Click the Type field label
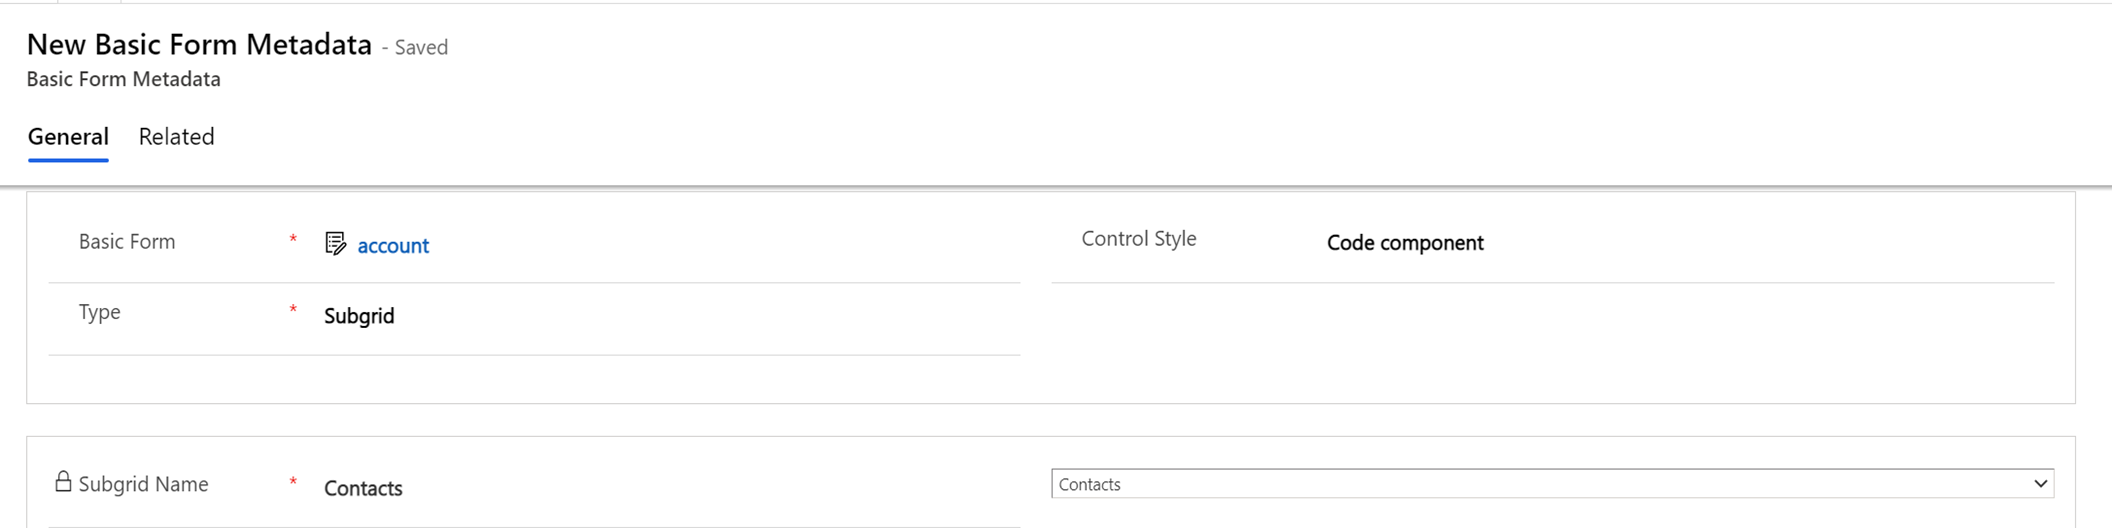 pyautogui.click(x=100, y=312)
